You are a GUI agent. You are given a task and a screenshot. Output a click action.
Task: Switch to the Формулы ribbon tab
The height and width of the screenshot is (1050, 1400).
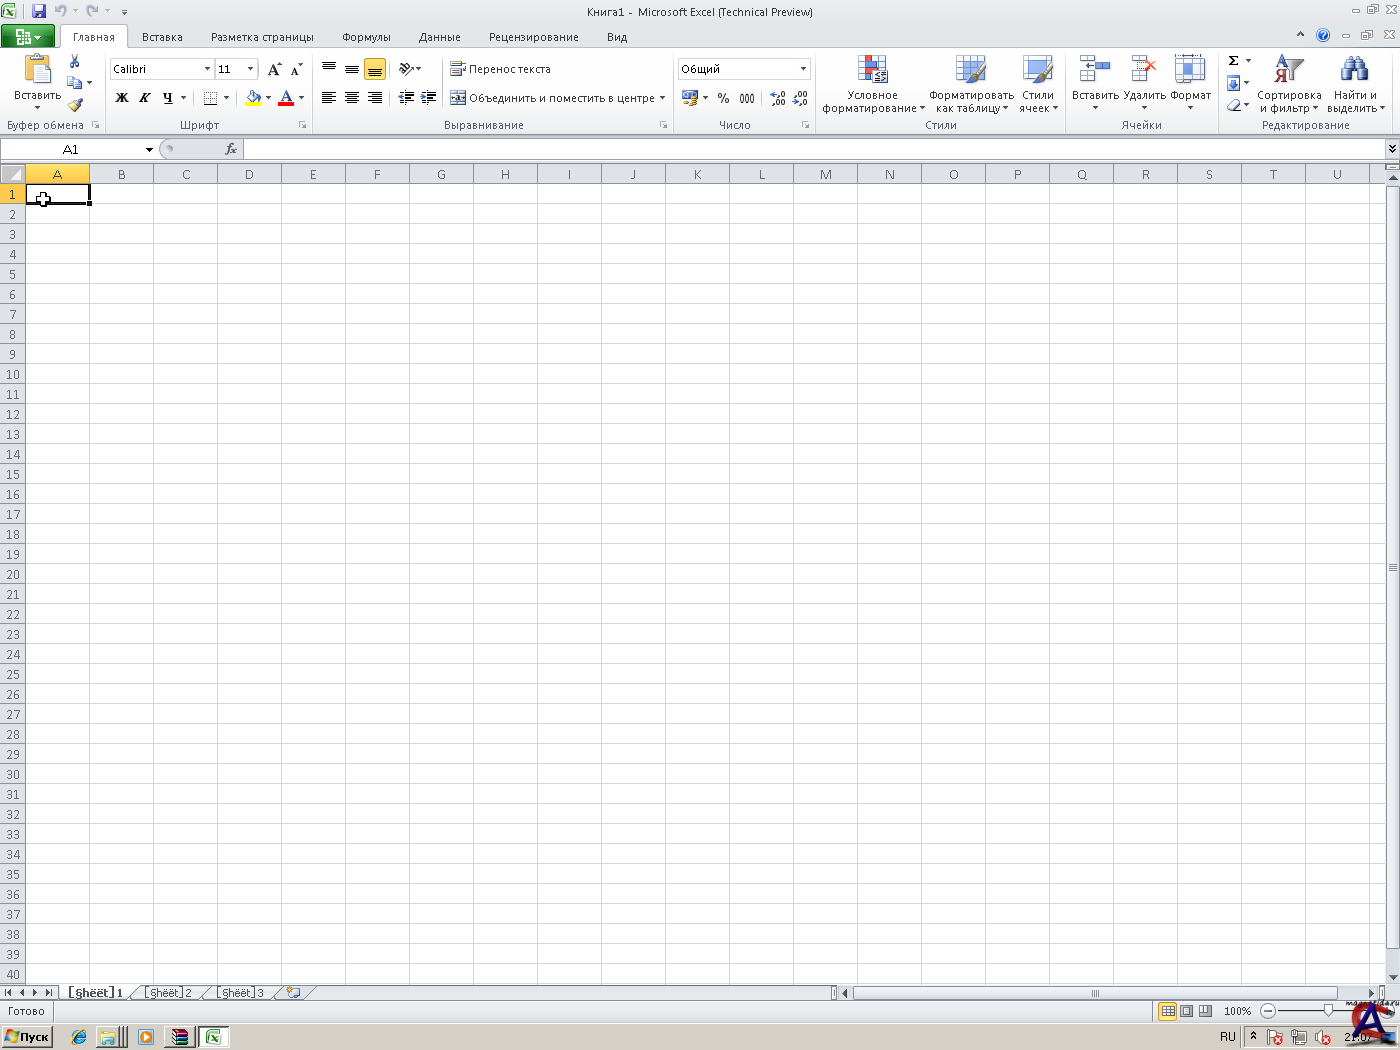(366, 37)
